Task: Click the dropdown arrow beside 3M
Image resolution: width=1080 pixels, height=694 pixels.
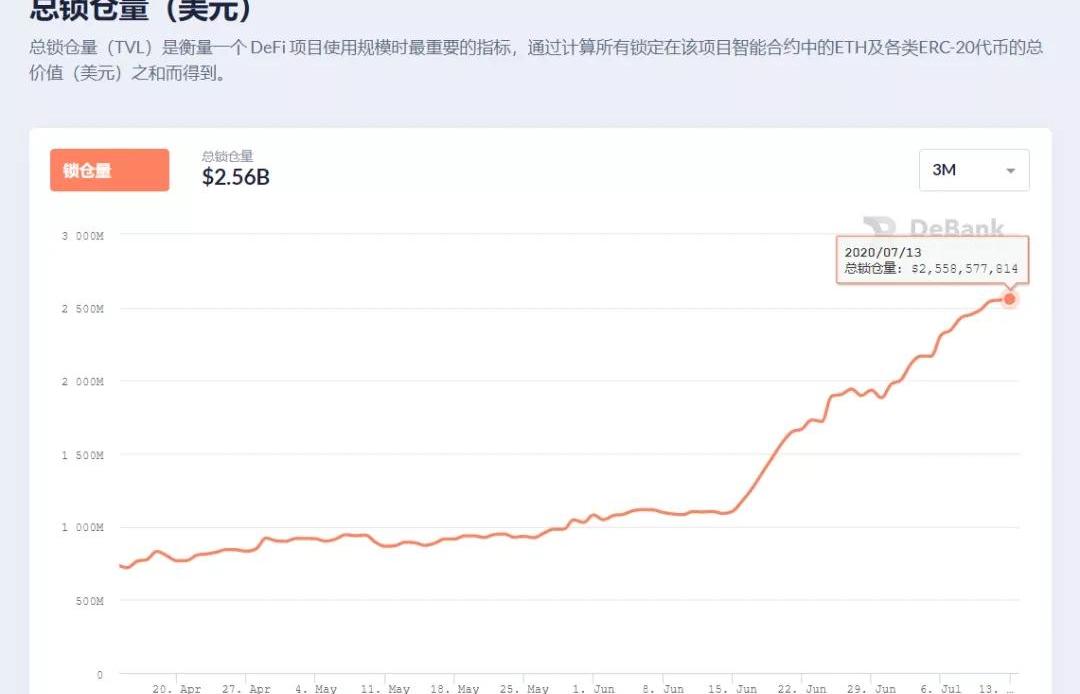Action: point(1010,171)
